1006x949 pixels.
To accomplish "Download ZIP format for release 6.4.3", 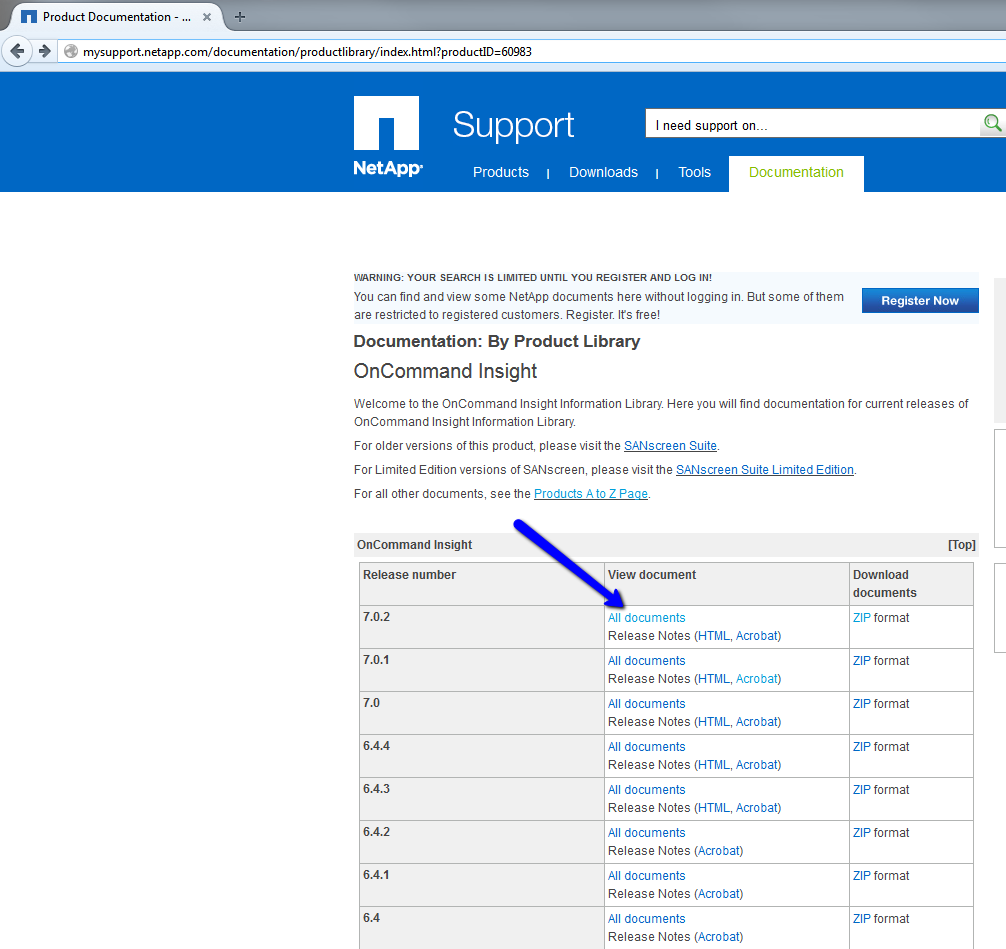I will [862, 789].
